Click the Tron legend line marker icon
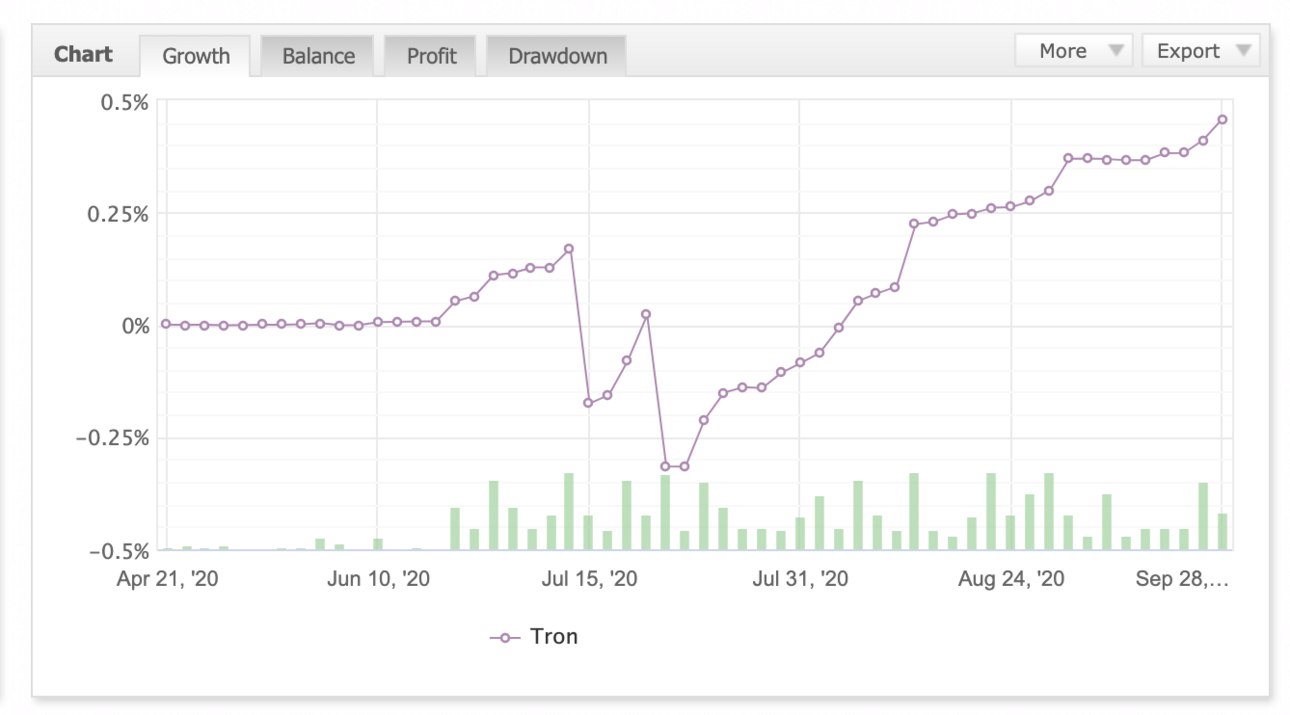 point(505,637)
